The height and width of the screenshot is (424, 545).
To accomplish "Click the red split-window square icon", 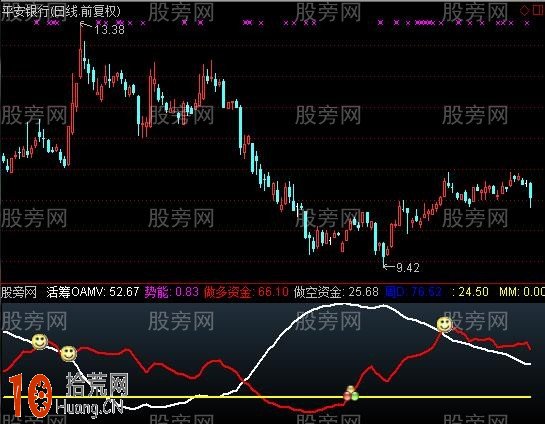I will [538, 10].
